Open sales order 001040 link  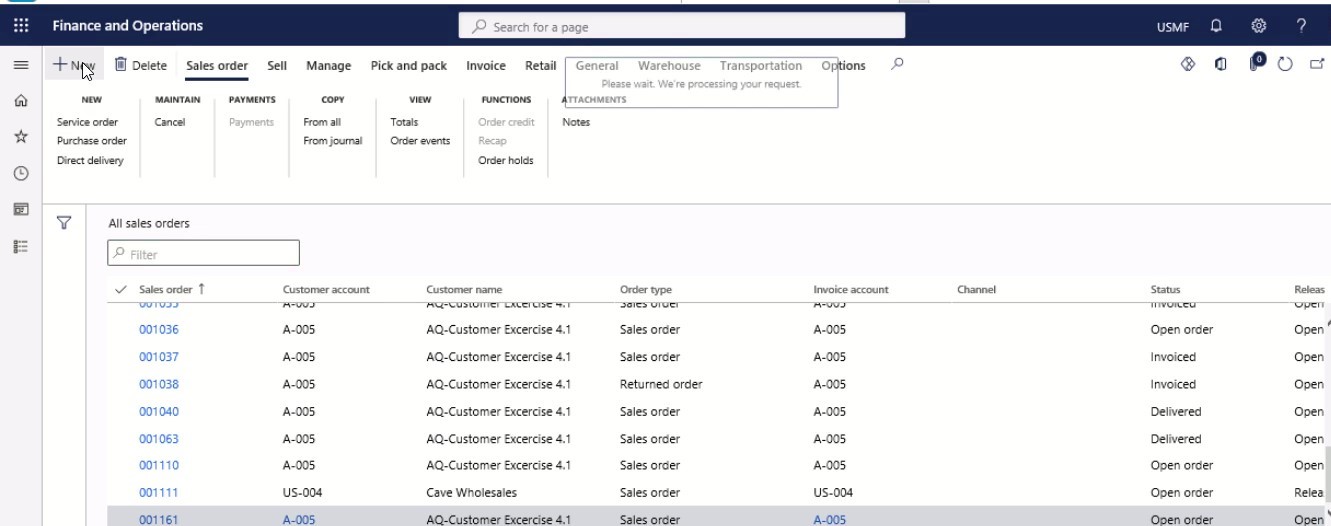point(159,411)
